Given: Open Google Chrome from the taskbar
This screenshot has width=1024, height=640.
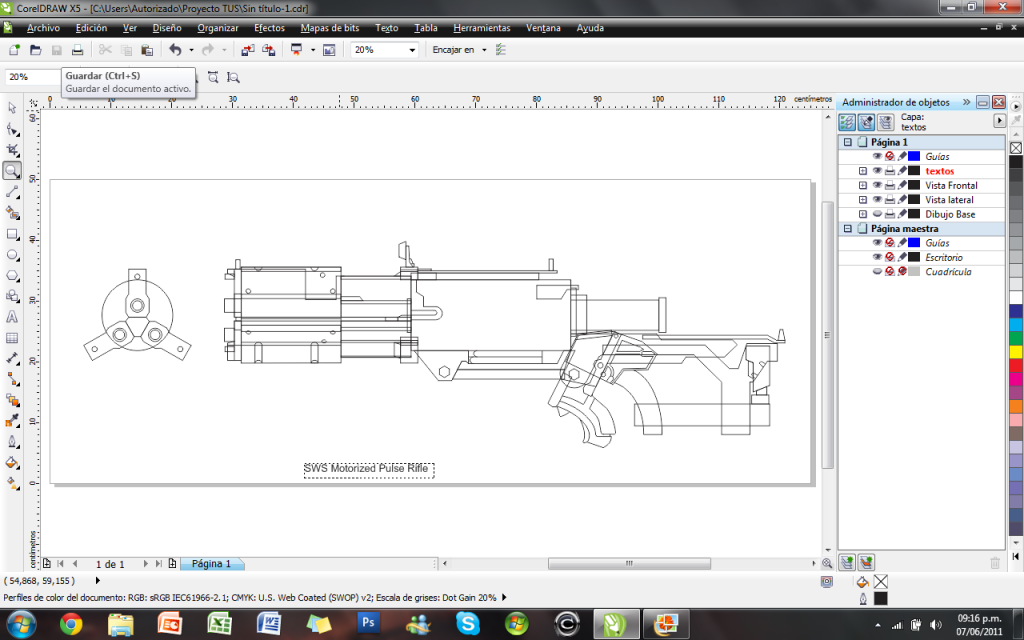Looking at the screenshot, I should coord(71,624).
